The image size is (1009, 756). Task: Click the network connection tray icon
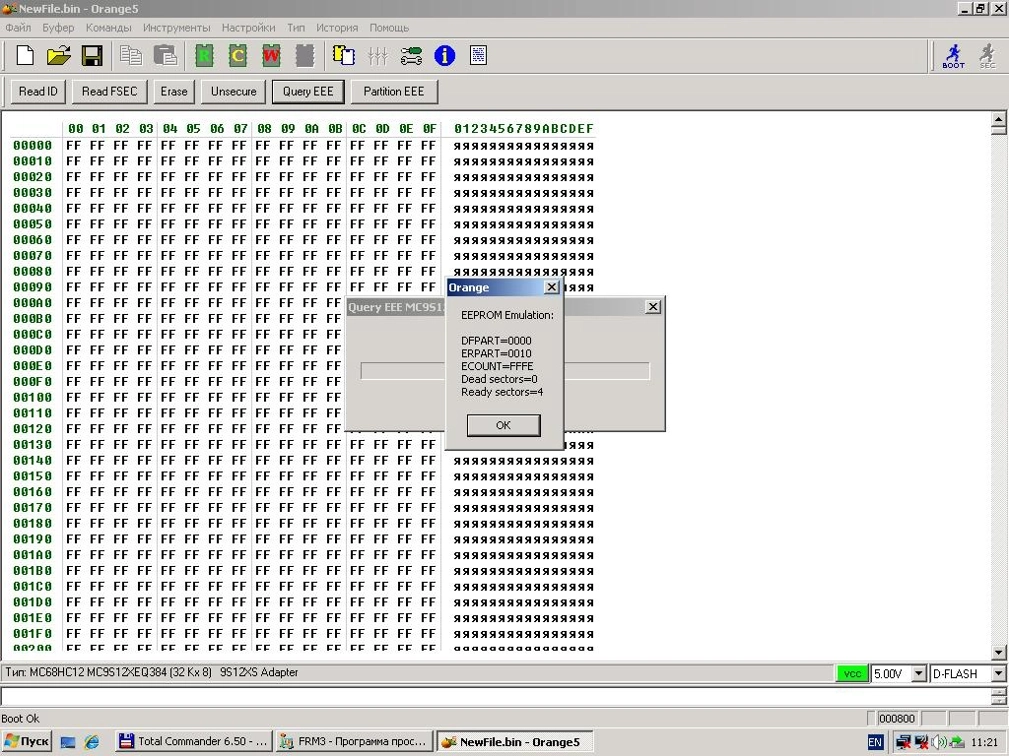coord(903,742)
